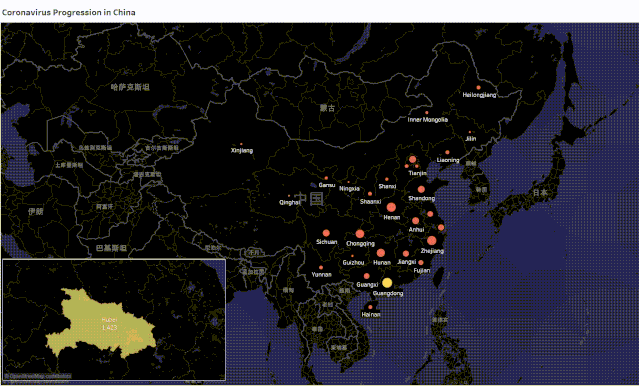The height and width of the screenshot is (386, 639).
Task: Click the Liaoning red marker
Action: pyautogui.click(x=447, y=152)
